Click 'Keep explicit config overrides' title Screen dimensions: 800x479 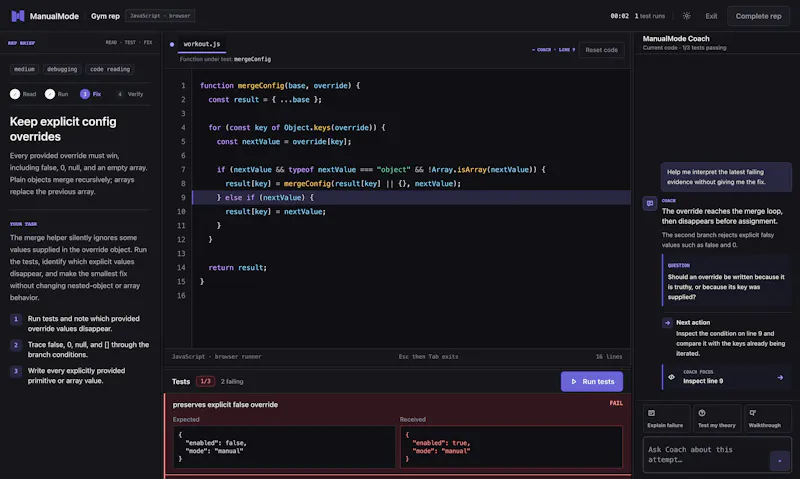pyautogui.click(x=63, y=129)
